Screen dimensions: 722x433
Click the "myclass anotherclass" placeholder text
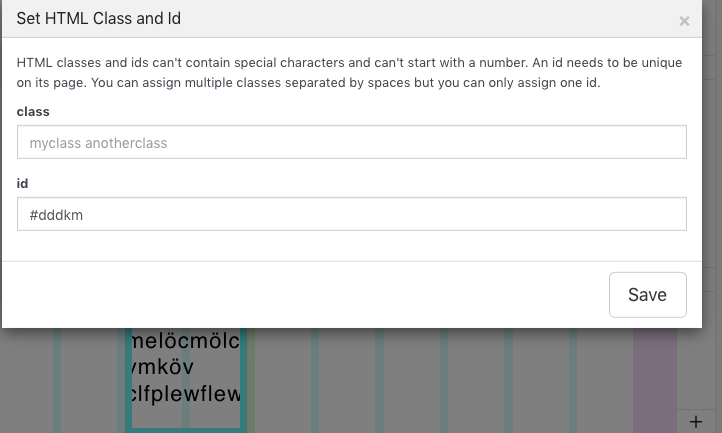tap(98, 143)
